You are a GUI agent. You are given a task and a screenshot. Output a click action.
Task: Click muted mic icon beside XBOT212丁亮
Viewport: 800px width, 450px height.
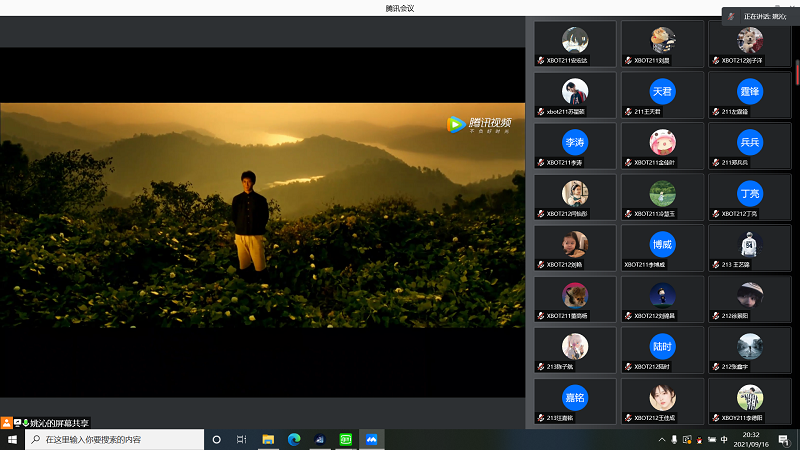716,214
